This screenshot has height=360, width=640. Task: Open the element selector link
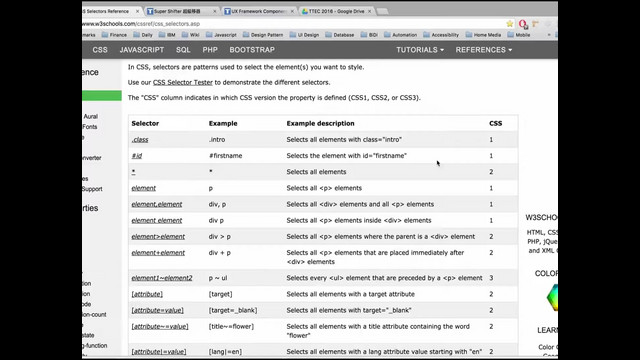coord(144,188)
